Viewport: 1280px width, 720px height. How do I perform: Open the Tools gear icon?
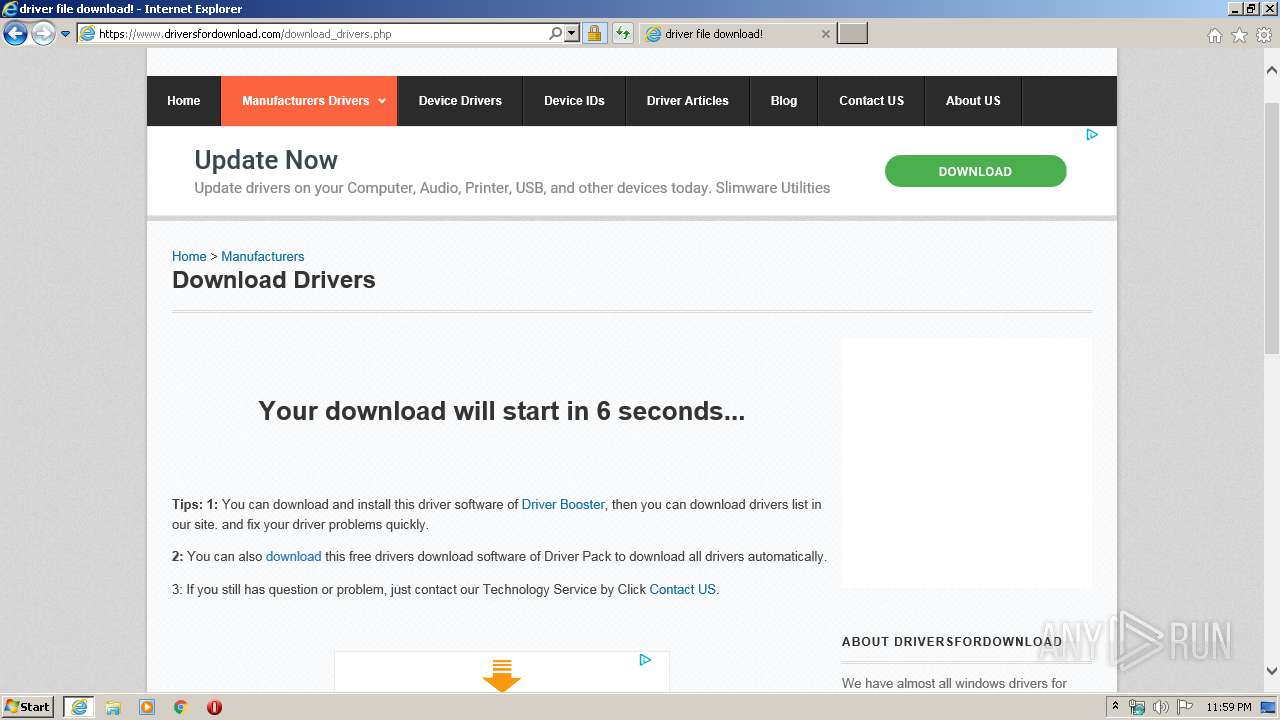click(1264, 35)
